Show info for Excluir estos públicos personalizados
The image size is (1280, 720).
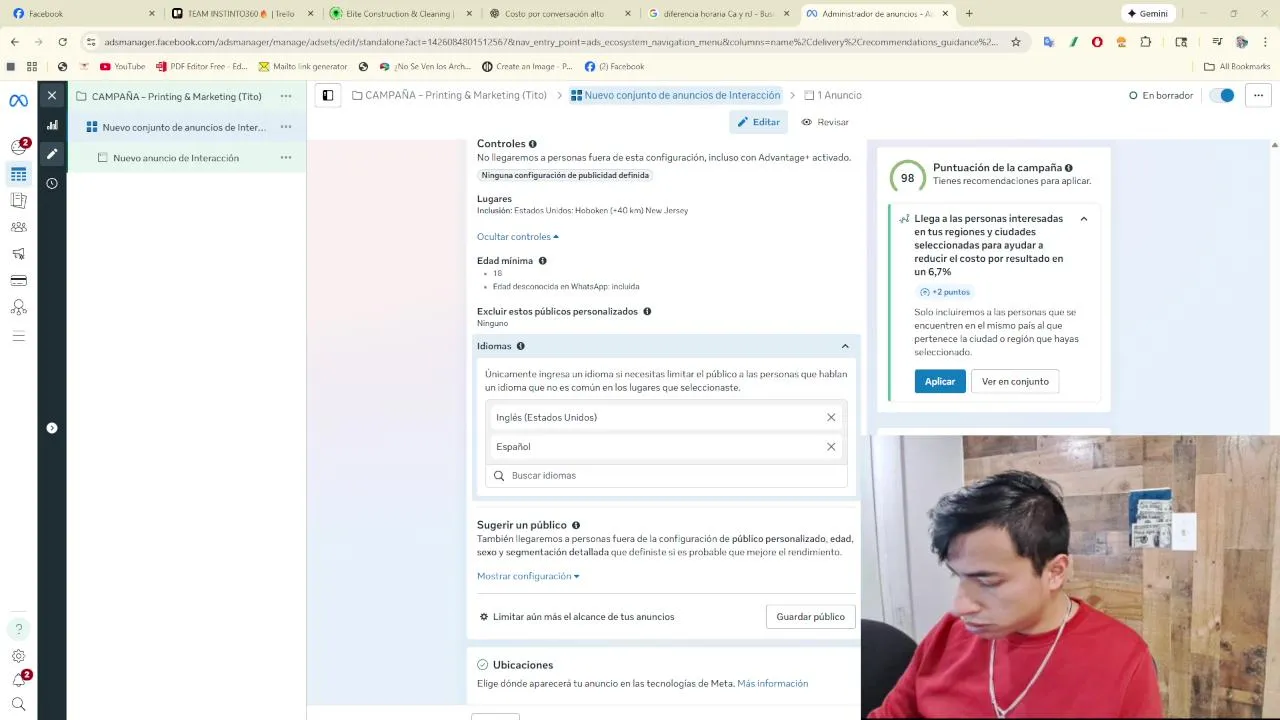pyautogui.click(x=647, y=311)
